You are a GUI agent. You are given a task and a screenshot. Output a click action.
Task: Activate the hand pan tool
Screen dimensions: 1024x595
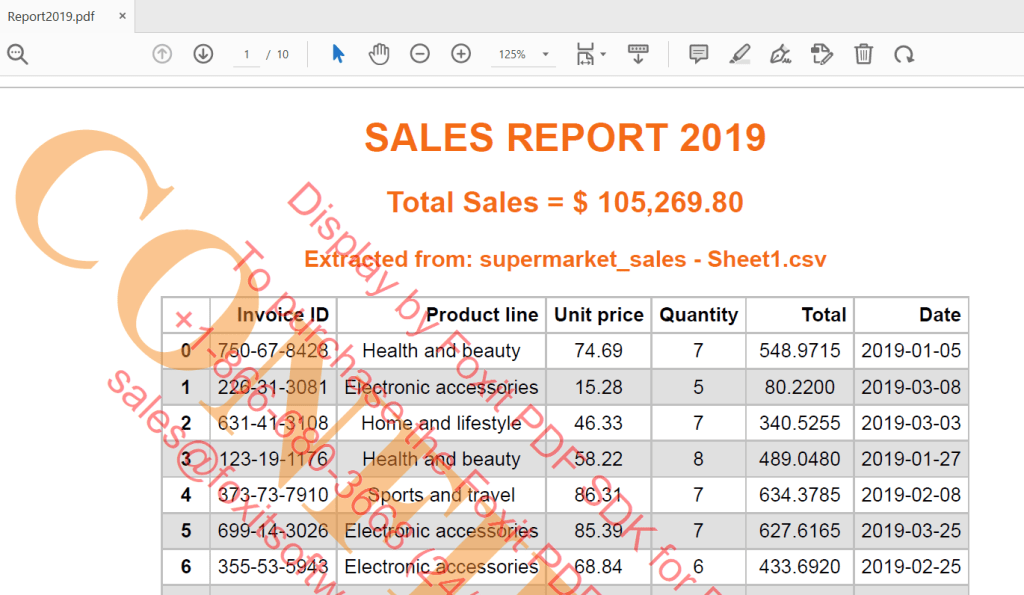pos(379,54)
